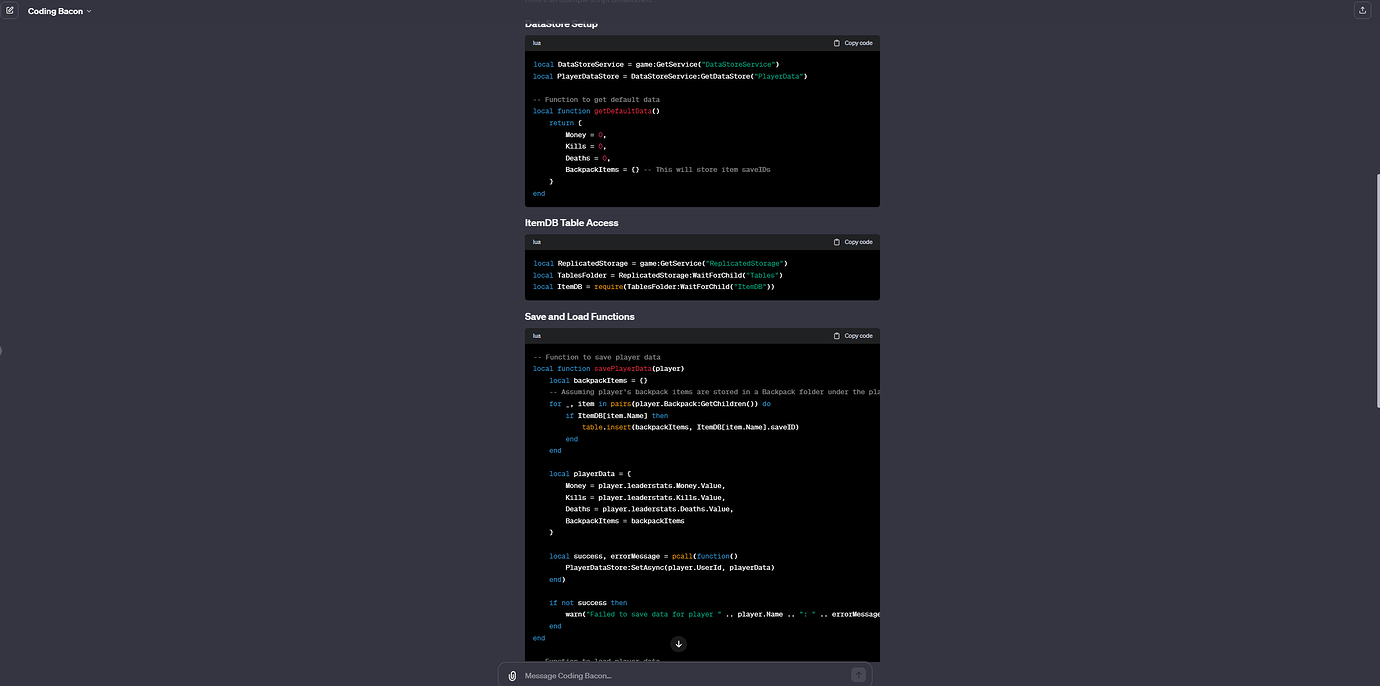Click the clipboard icon on Save and Load Functions

pos(836,336)
